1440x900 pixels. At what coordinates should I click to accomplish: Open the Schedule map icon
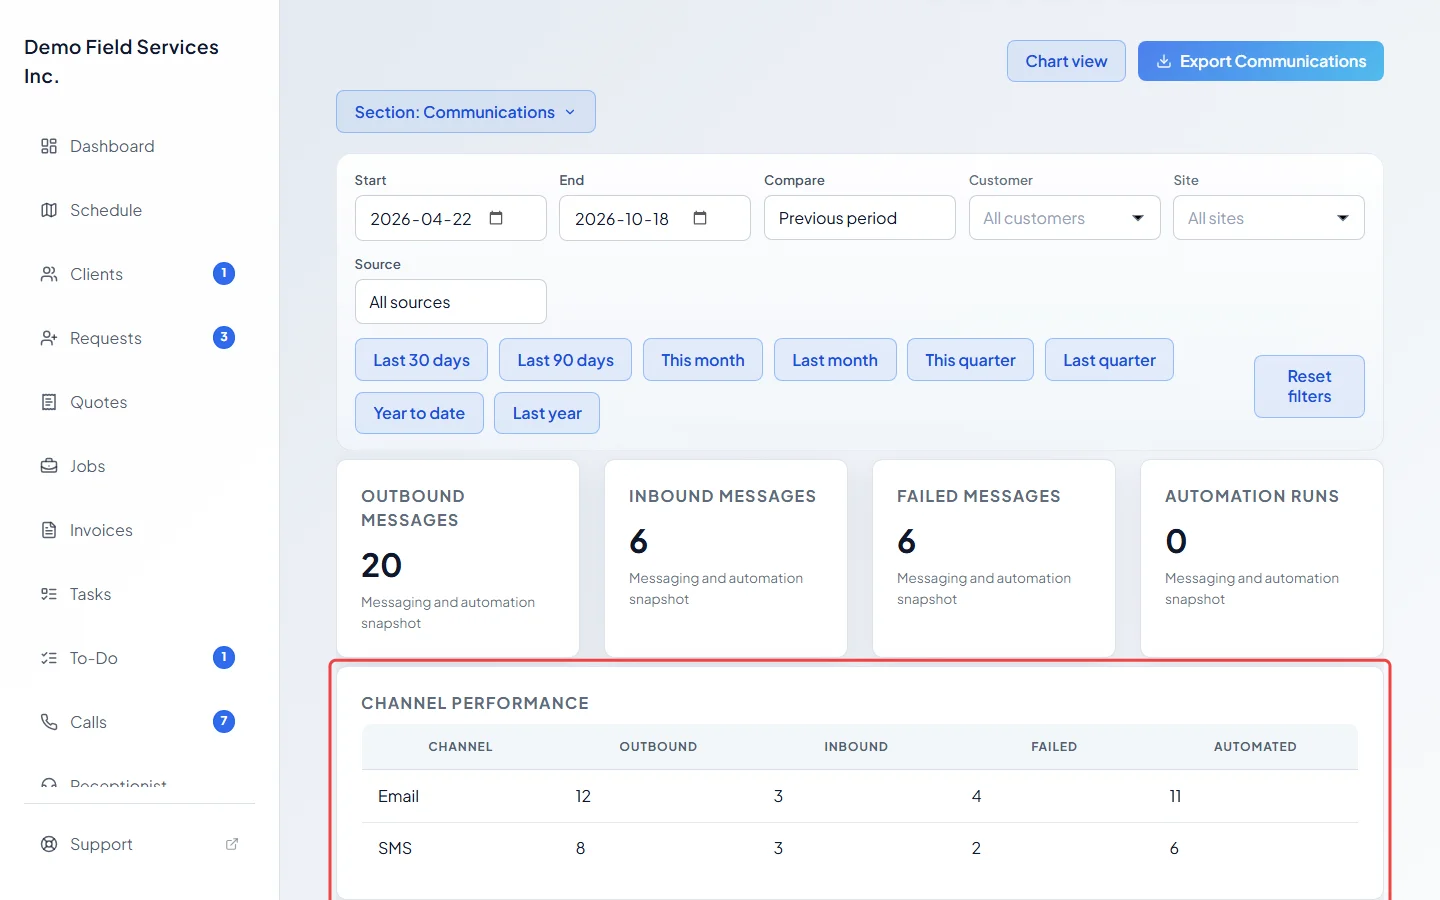pyautogui.click(x=49, y=210)
